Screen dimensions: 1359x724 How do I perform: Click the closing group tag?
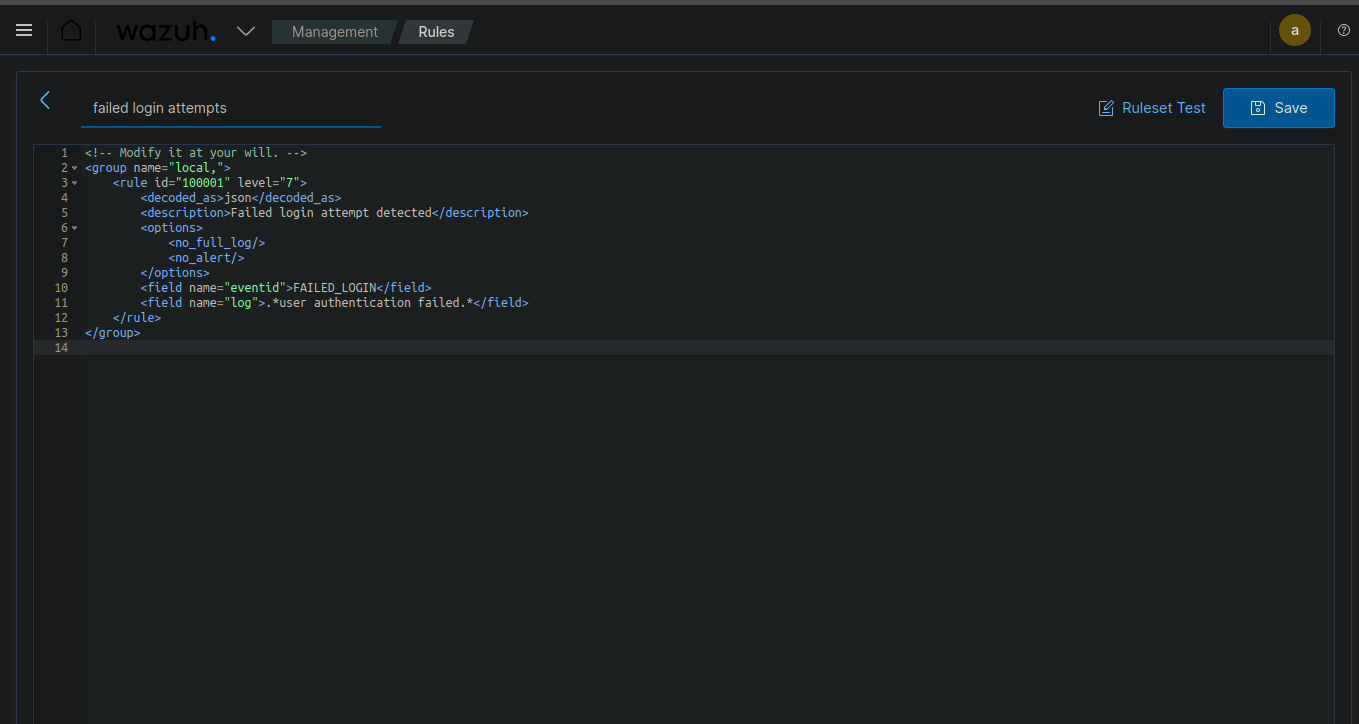[113, 333]
